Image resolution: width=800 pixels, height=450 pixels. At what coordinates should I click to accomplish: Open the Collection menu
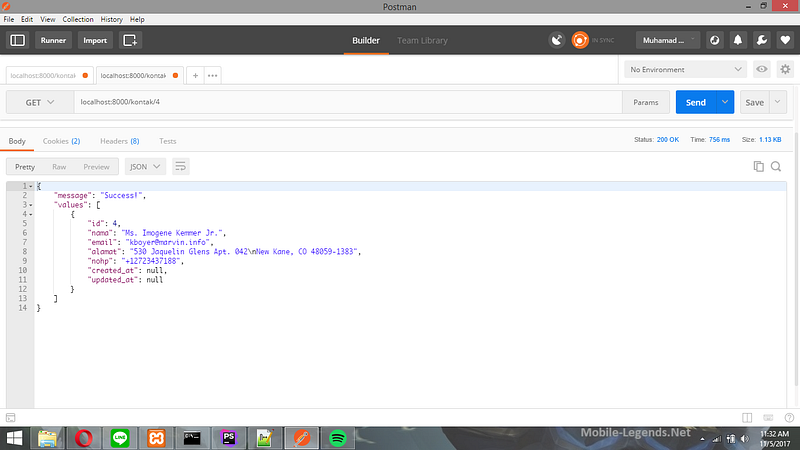(78, 19)
